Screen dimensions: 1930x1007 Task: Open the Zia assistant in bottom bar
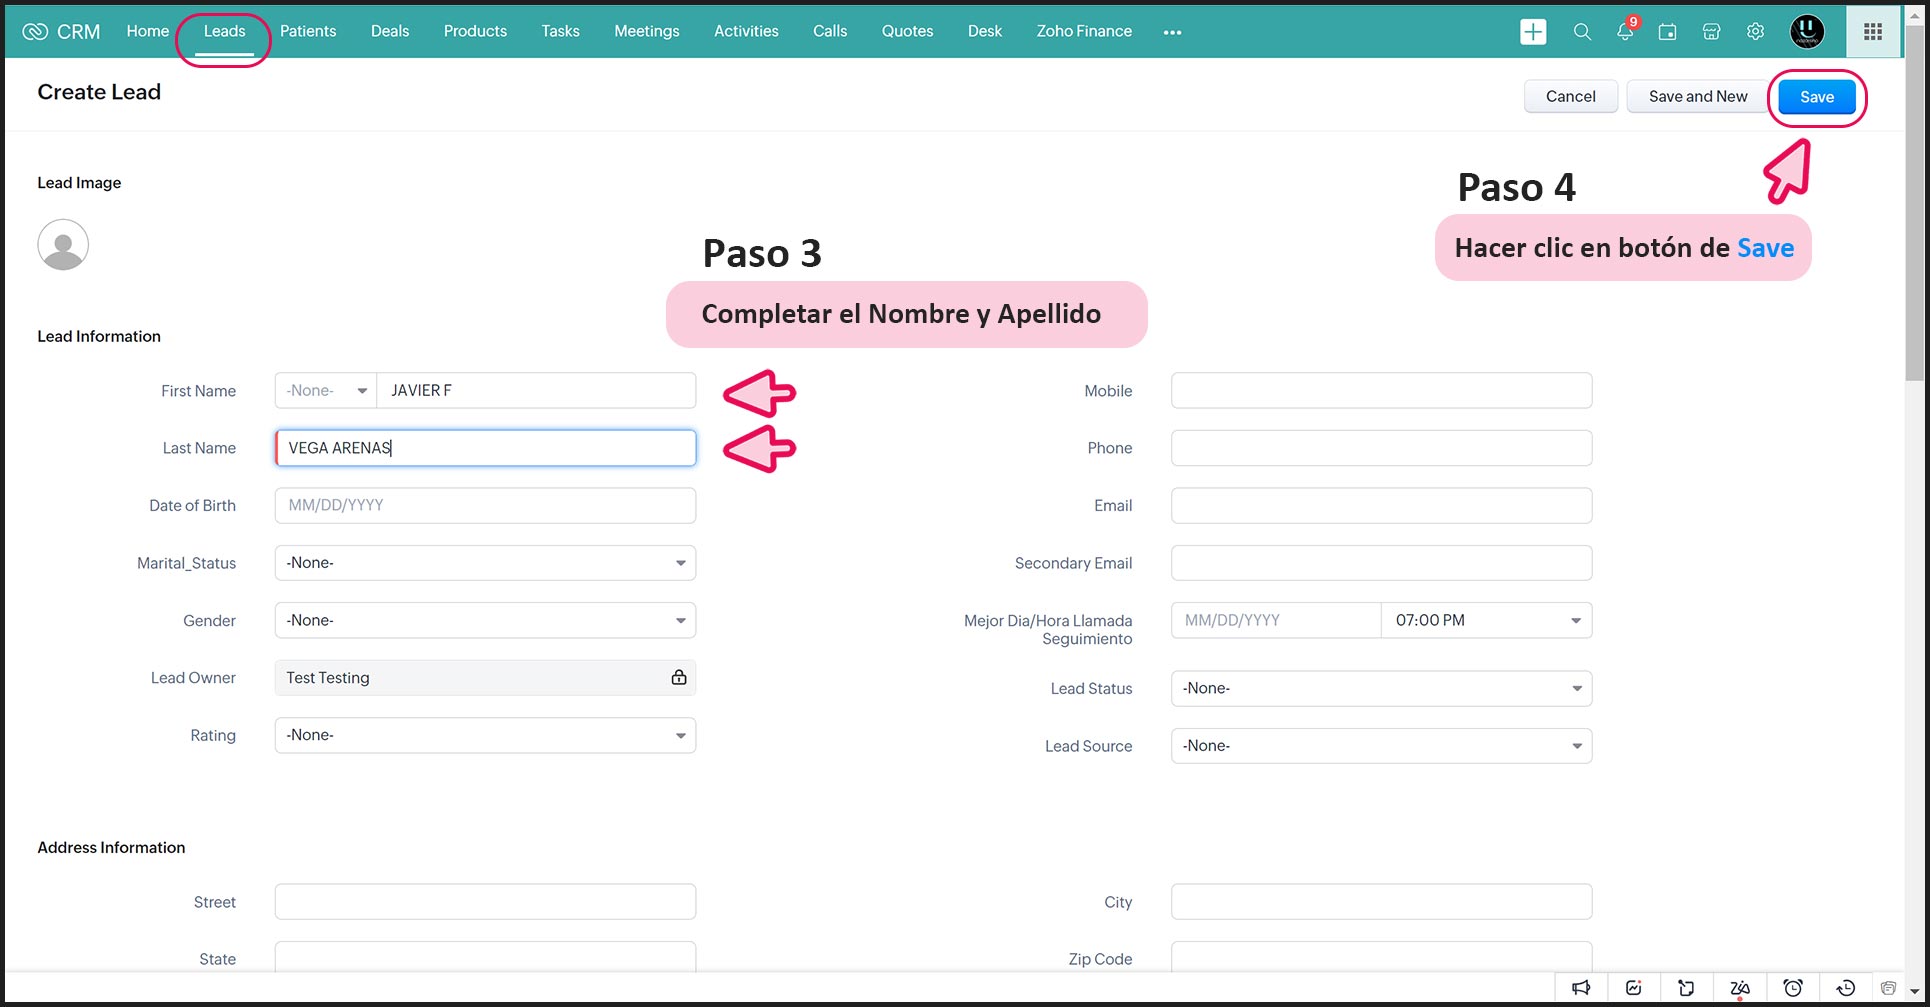point(1740,988)
